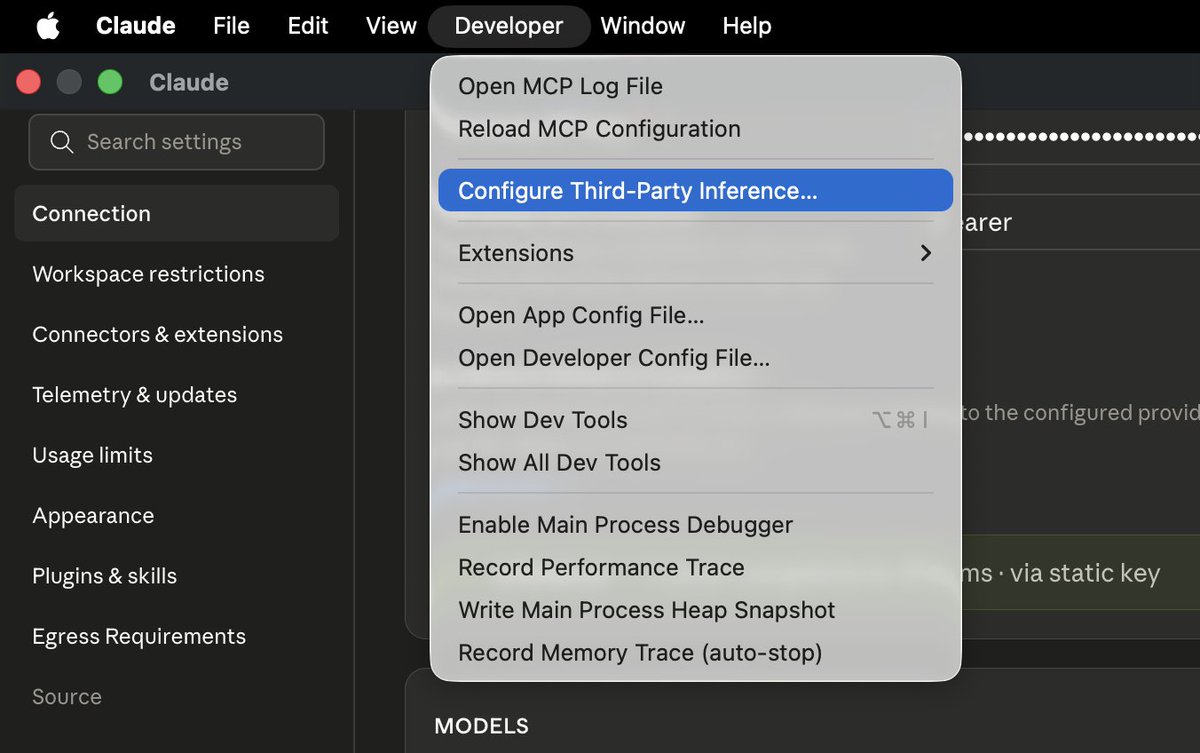Screen dimensions: 1200x753
Task: Select Open App Config File…
Action: coord(695,315)
